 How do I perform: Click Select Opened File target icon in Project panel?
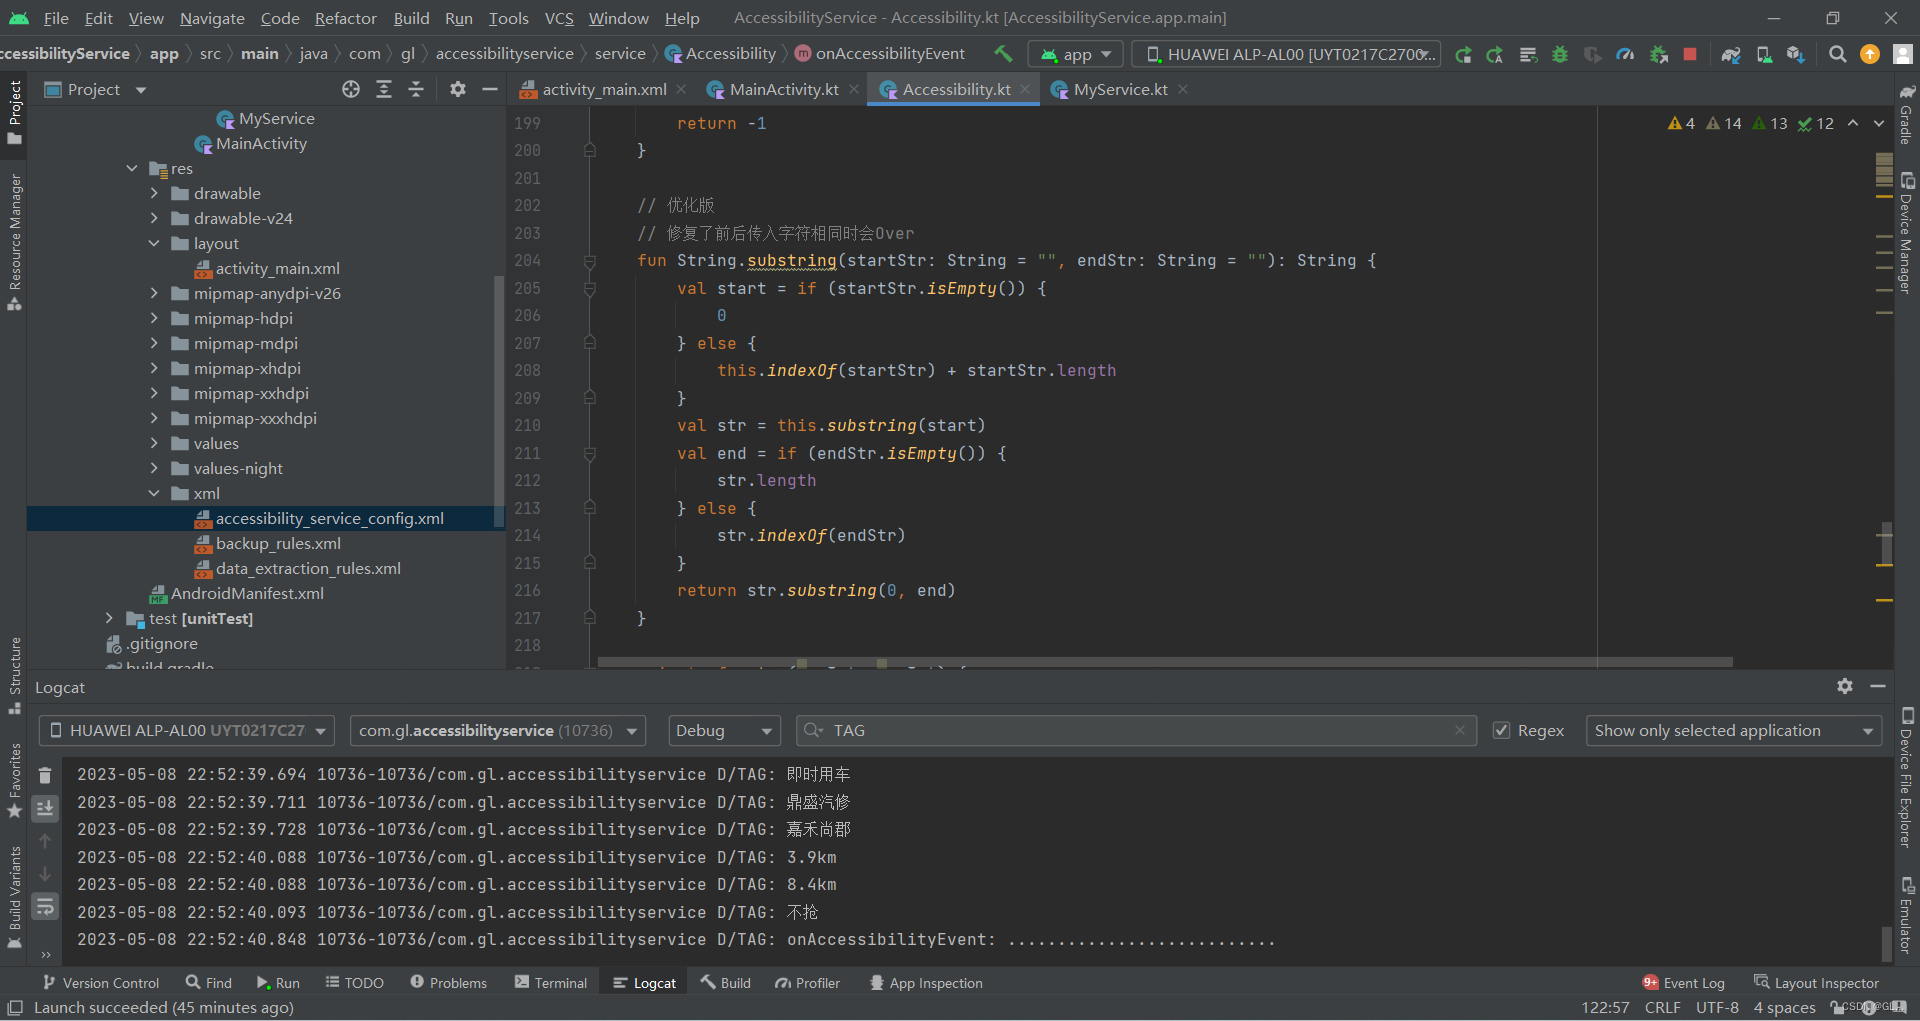(x=351, y=89)
